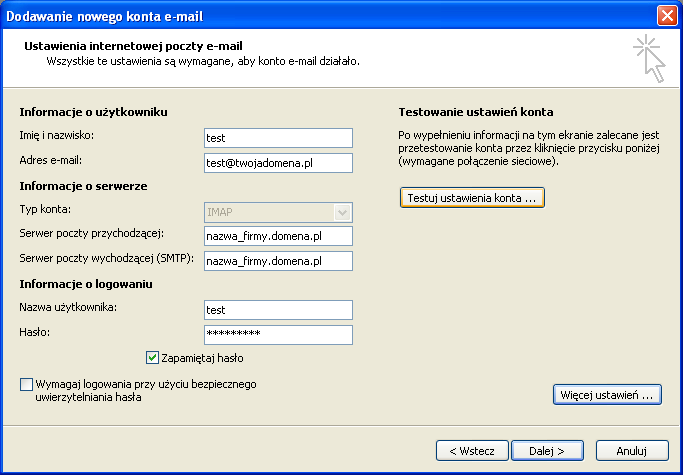683x475 pixels.
Task: Click the Testowanie ustawień konta heading
Action: (475, 112)
